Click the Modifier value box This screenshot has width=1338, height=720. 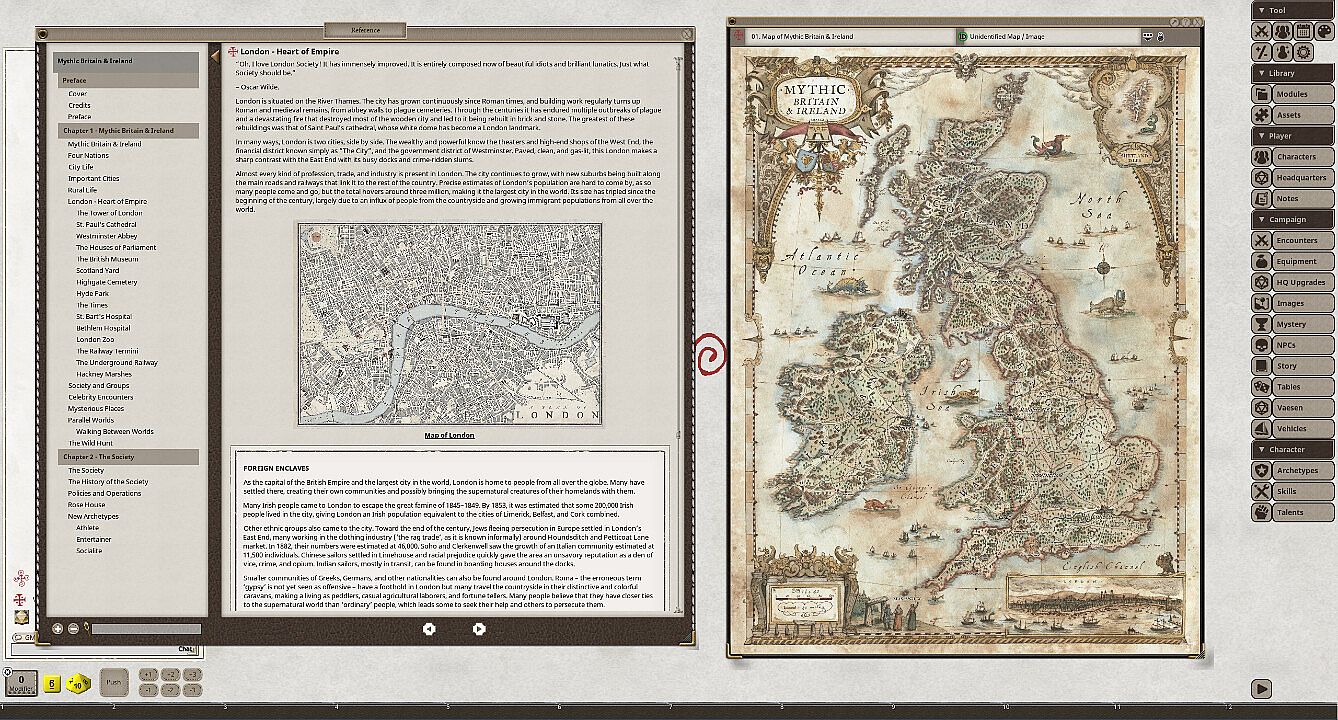21,682
